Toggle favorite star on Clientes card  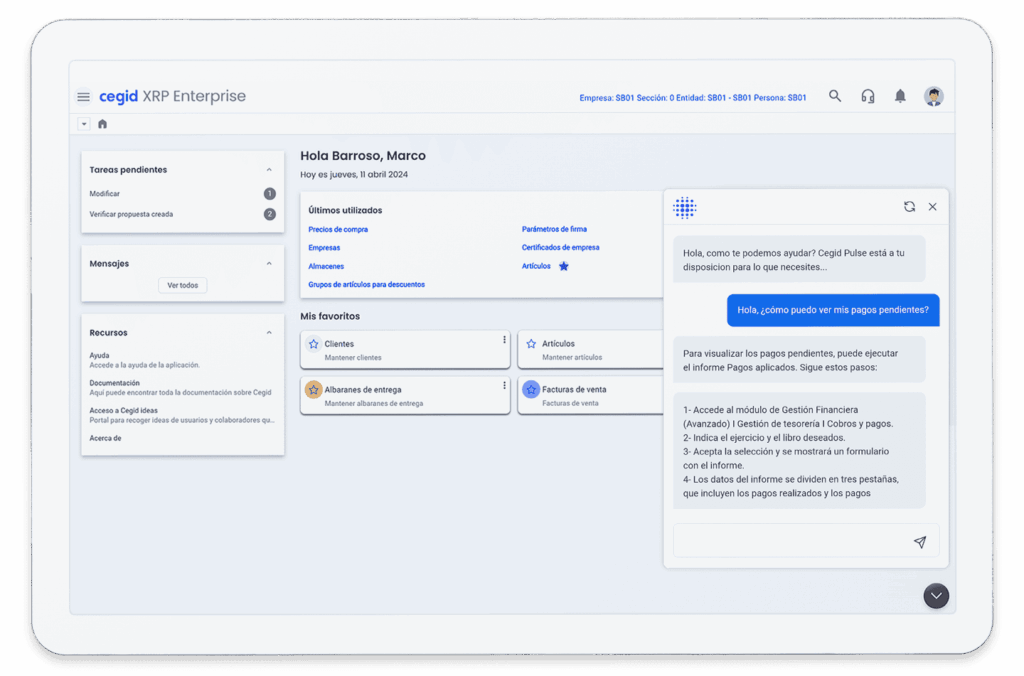[313, 344]
